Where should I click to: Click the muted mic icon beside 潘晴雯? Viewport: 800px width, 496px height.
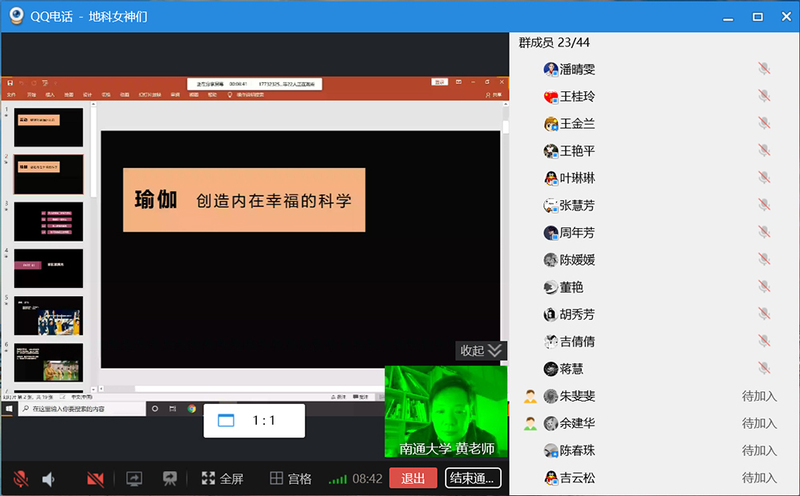click(763, 69)
